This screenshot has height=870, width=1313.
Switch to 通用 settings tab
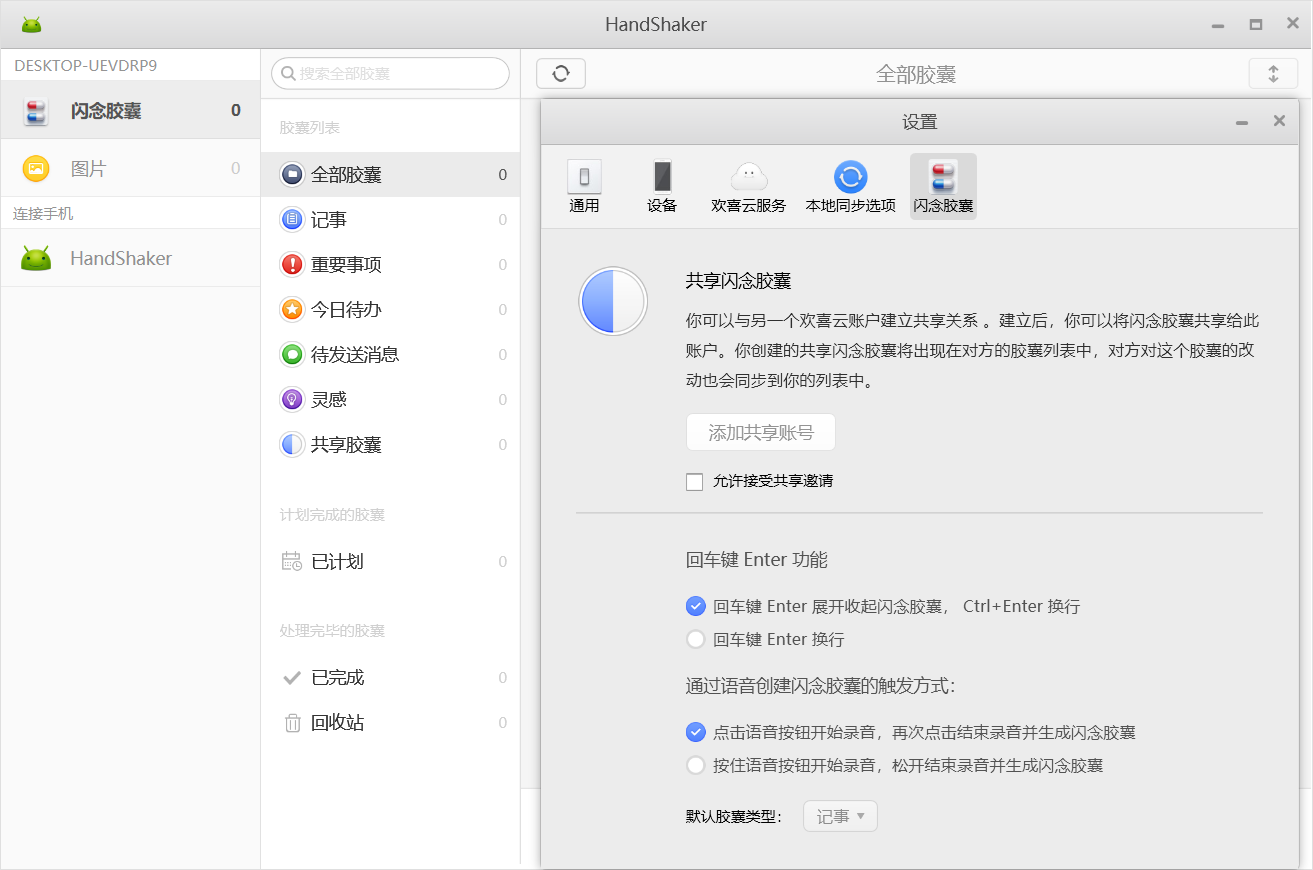(x=584, y=187)
